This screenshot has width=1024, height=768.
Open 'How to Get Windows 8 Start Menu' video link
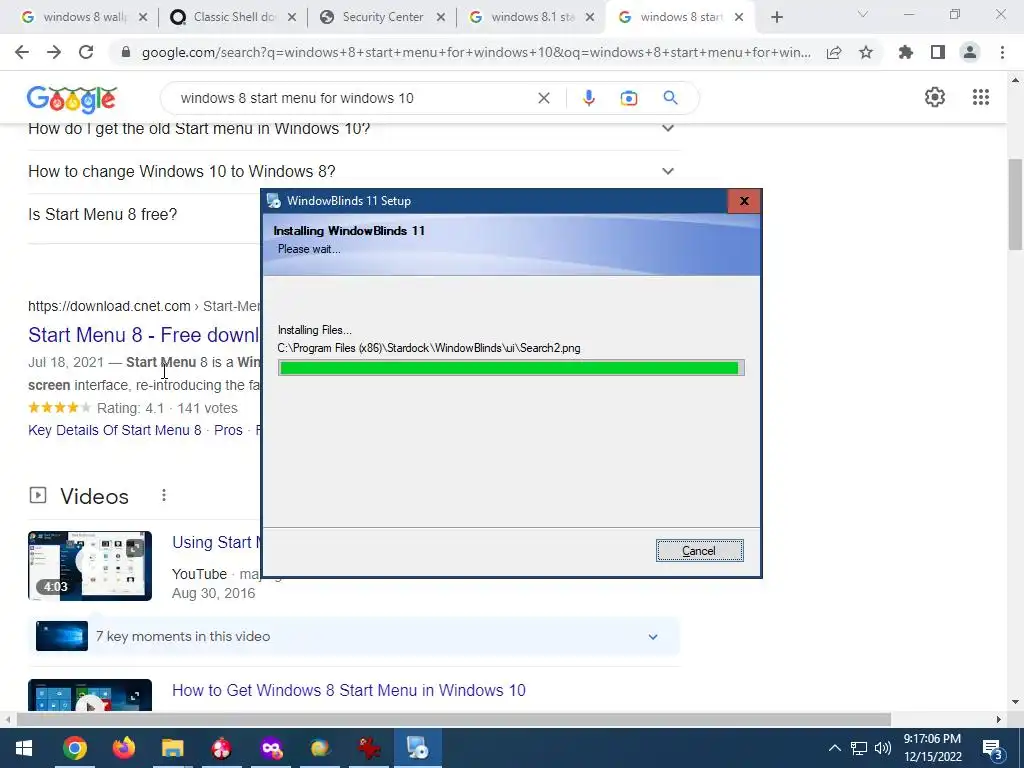click(349, 690)
